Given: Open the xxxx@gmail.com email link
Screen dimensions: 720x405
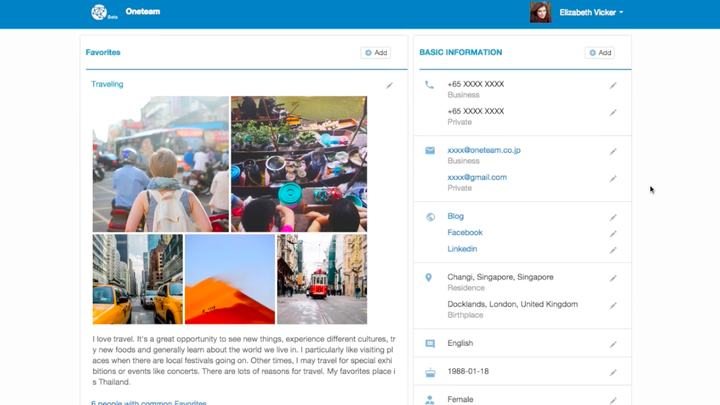Looking at the screenshot, I should pos(477,177).
